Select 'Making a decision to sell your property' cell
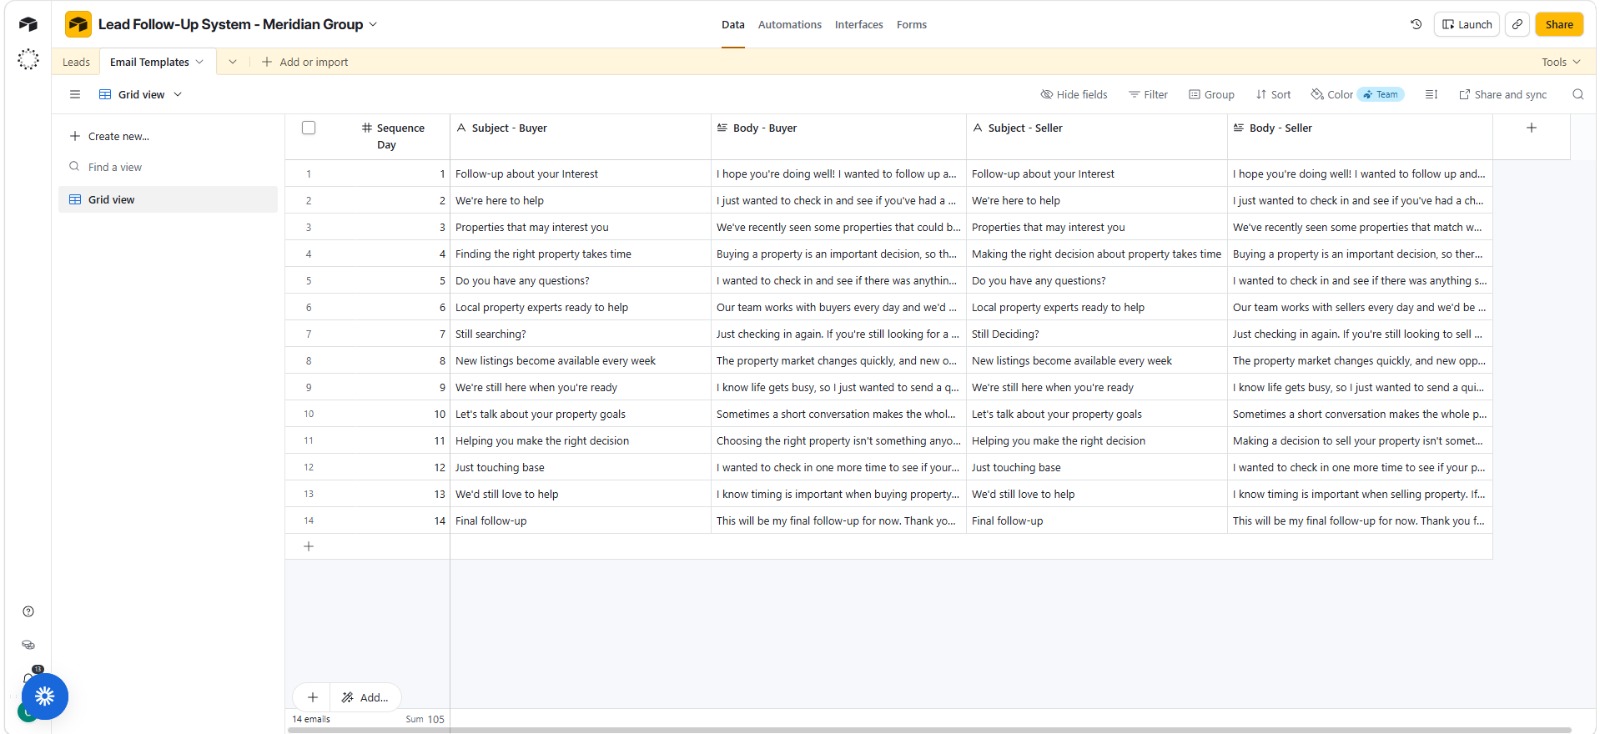Viewport: 1600px width, 734px height. click(1360, 441)
